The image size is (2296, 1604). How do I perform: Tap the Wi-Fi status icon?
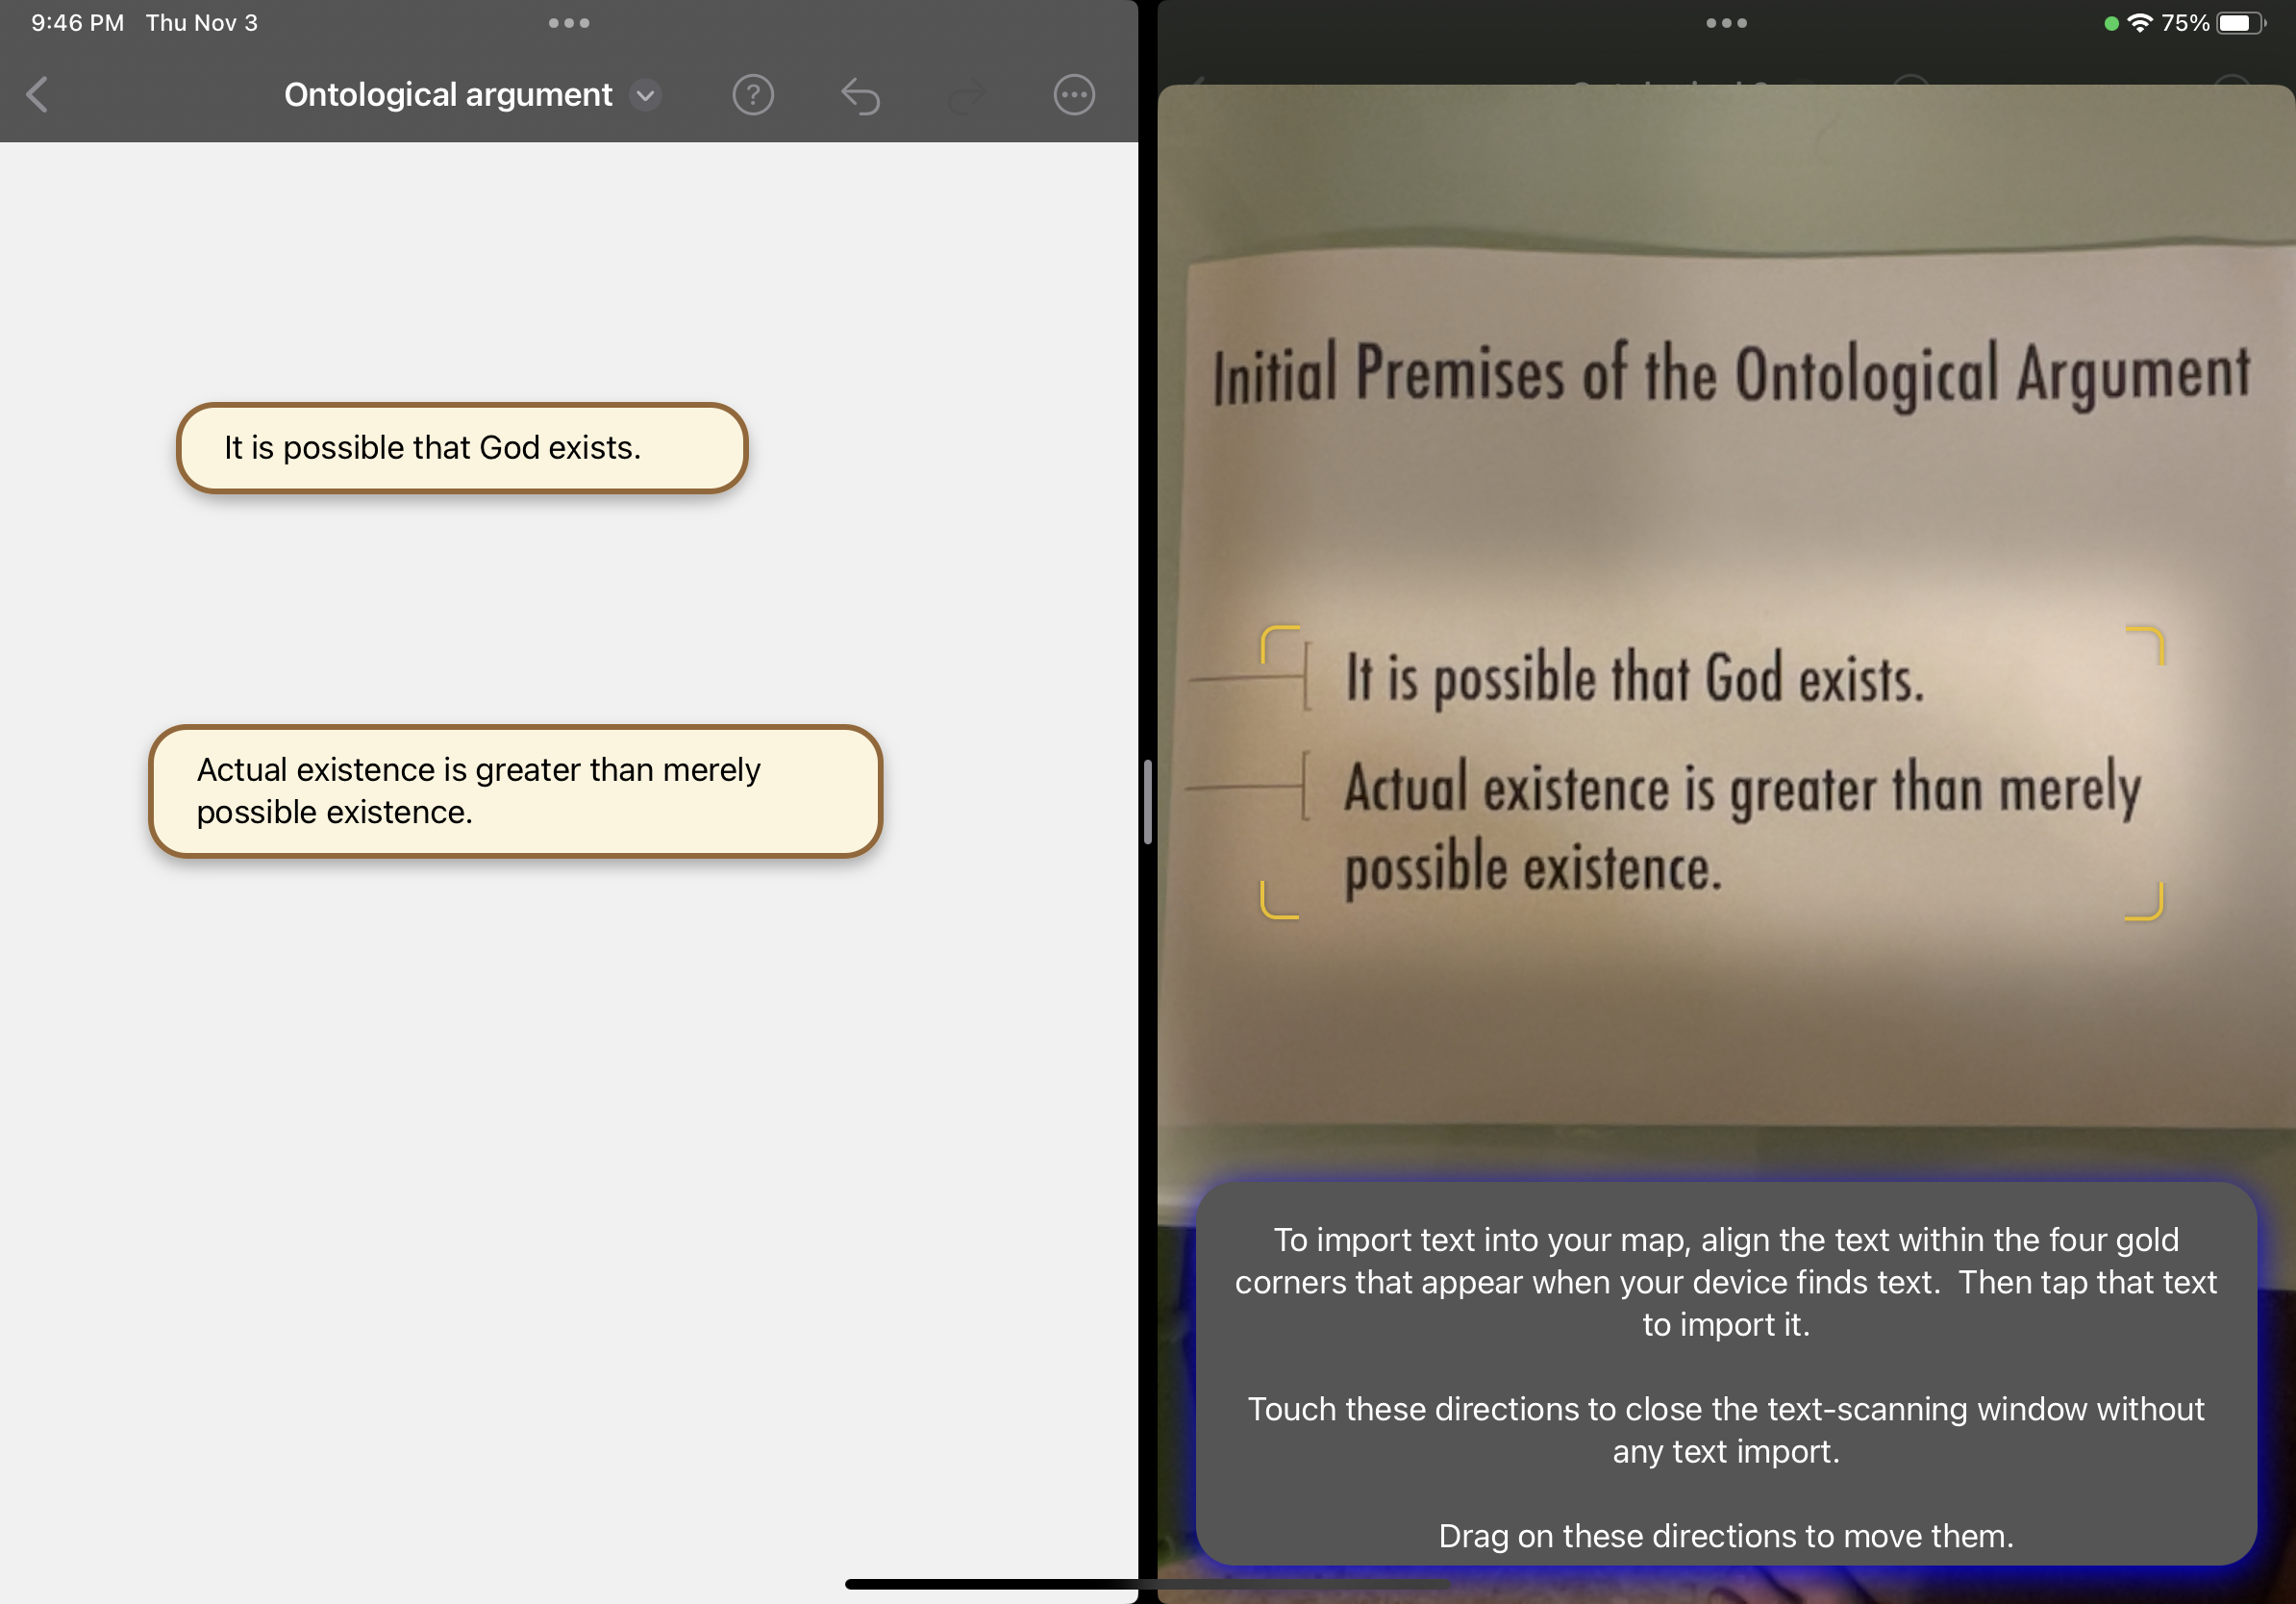(2139, 23)
